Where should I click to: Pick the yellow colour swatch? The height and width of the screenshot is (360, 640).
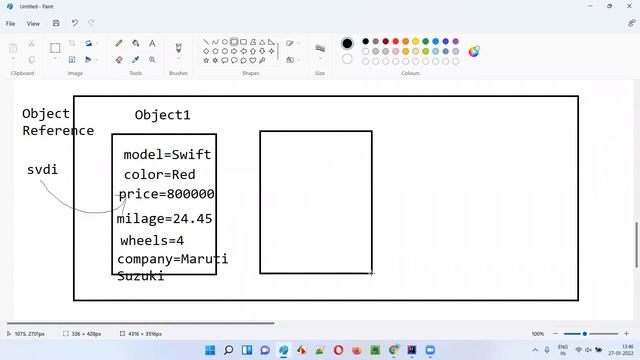[416, 41]
